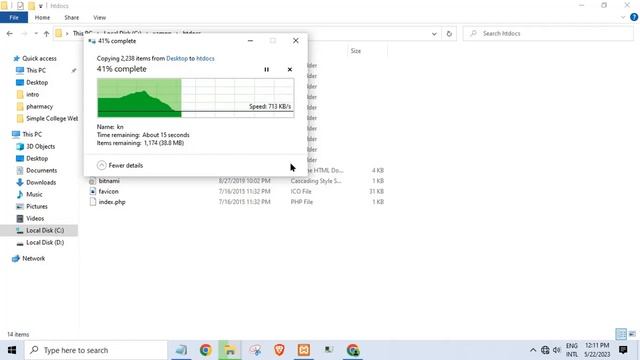Open the ENG INTL language switcher
The width and height of the screenshot is (640, 360).
point(571,350)
